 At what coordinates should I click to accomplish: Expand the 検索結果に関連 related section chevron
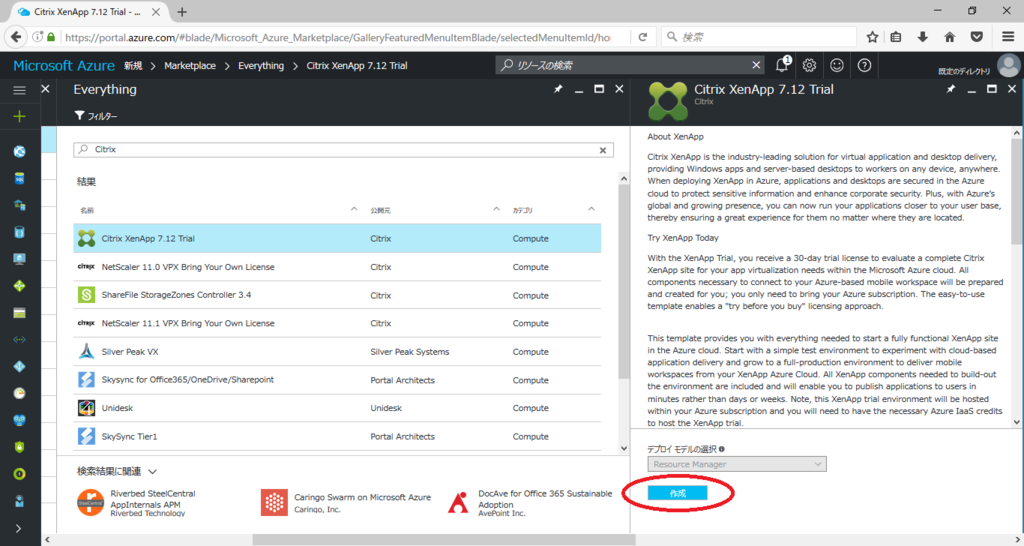[x=152, y=472]
